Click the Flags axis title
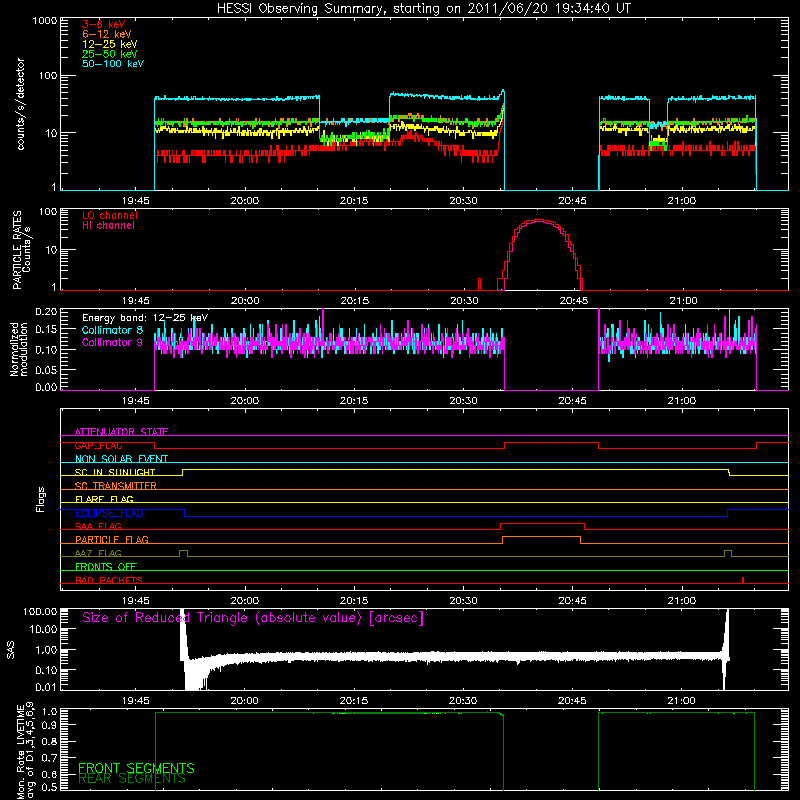800x800 pixels. click(x=41, y=499)
